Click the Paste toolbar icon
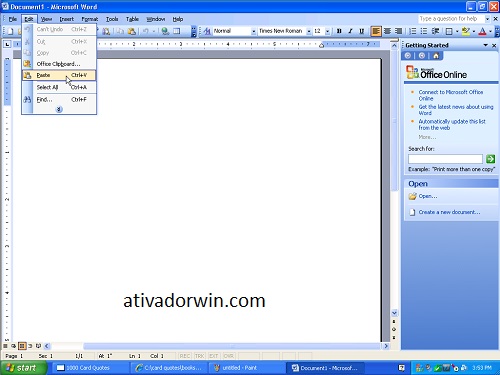This screenshot has width=500, height=375. point(132,31)
